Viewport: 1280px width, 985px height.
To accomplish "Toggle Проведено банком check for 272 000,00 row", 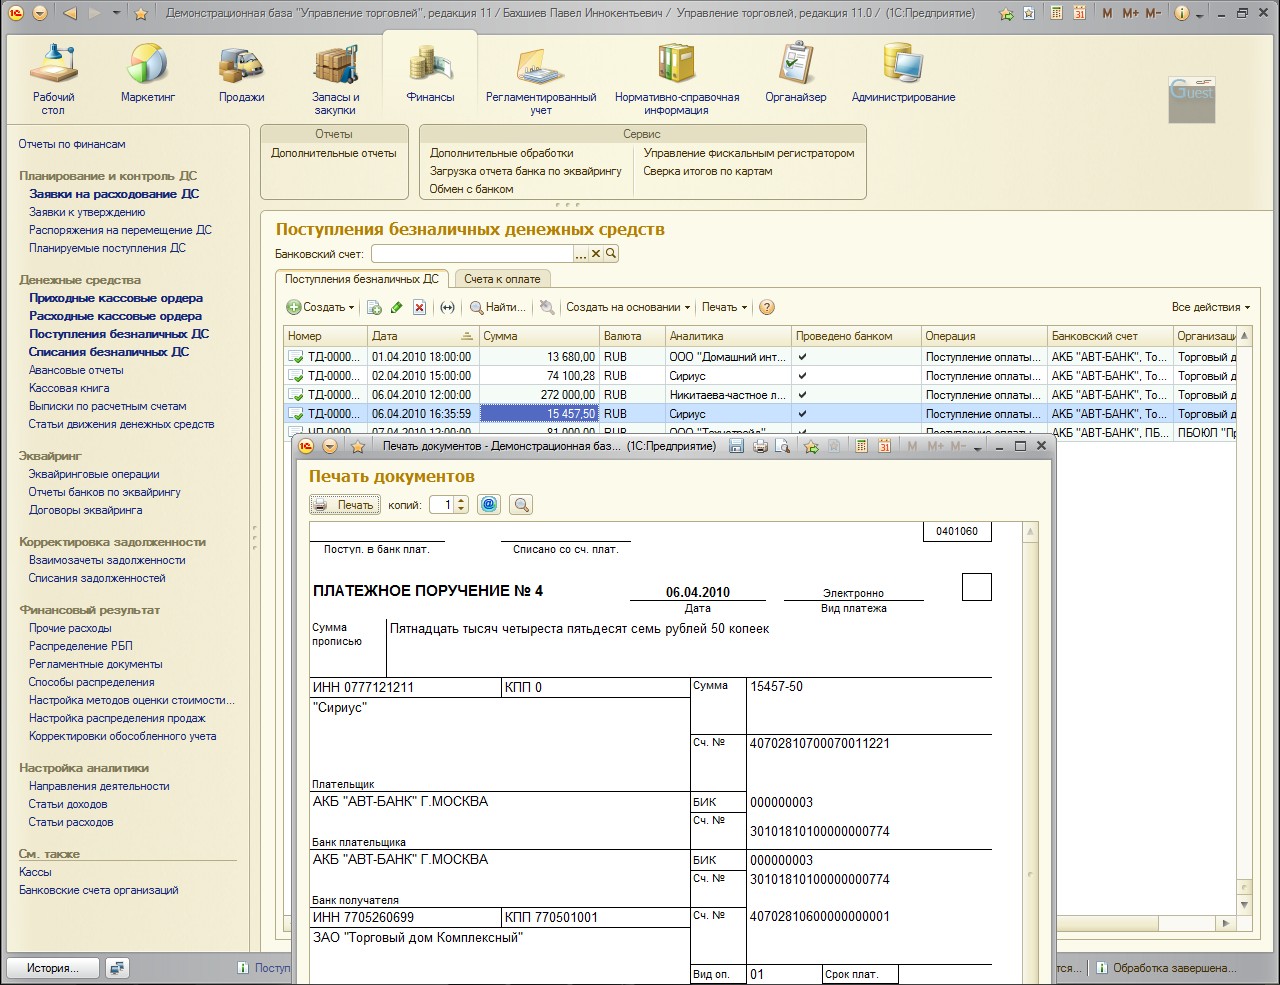I will (802, 395).
